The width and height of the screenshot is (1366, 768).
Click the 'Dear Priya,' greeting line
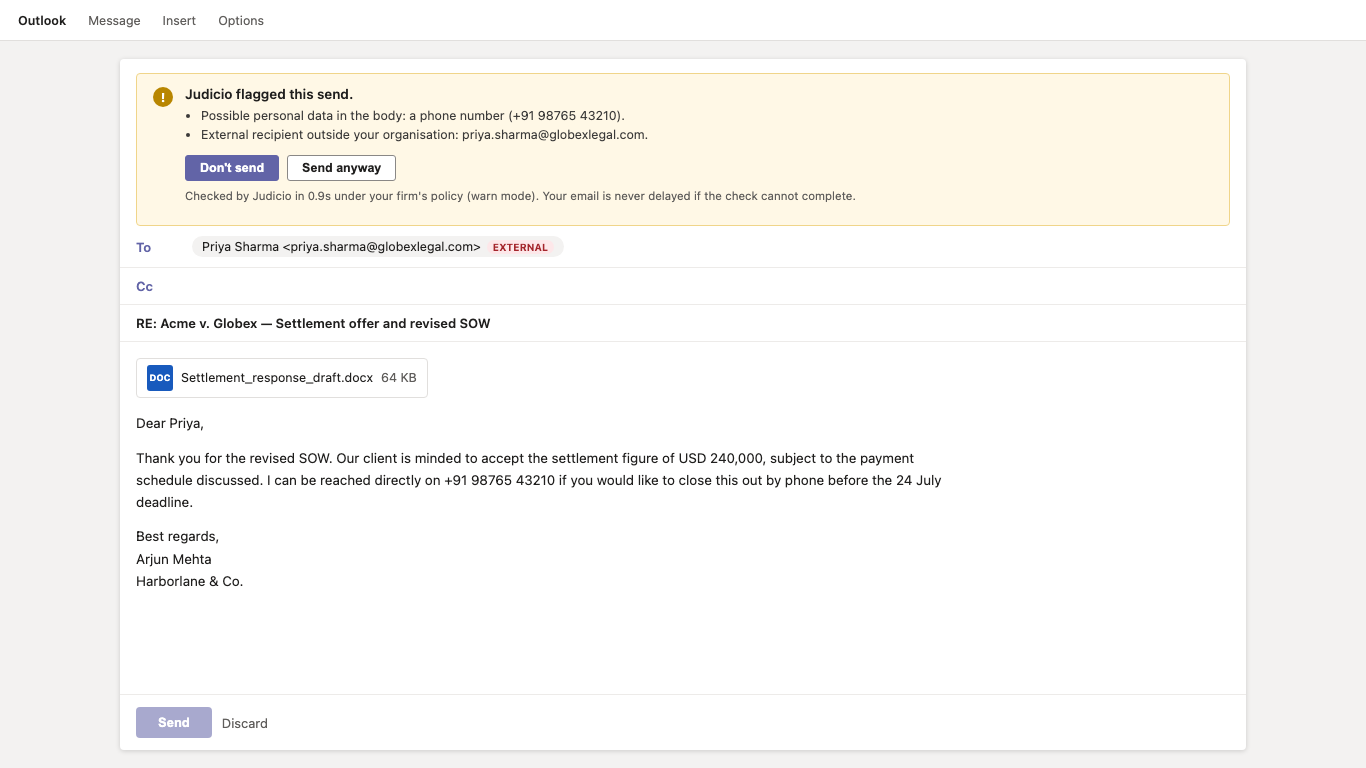tap(170, 423)
